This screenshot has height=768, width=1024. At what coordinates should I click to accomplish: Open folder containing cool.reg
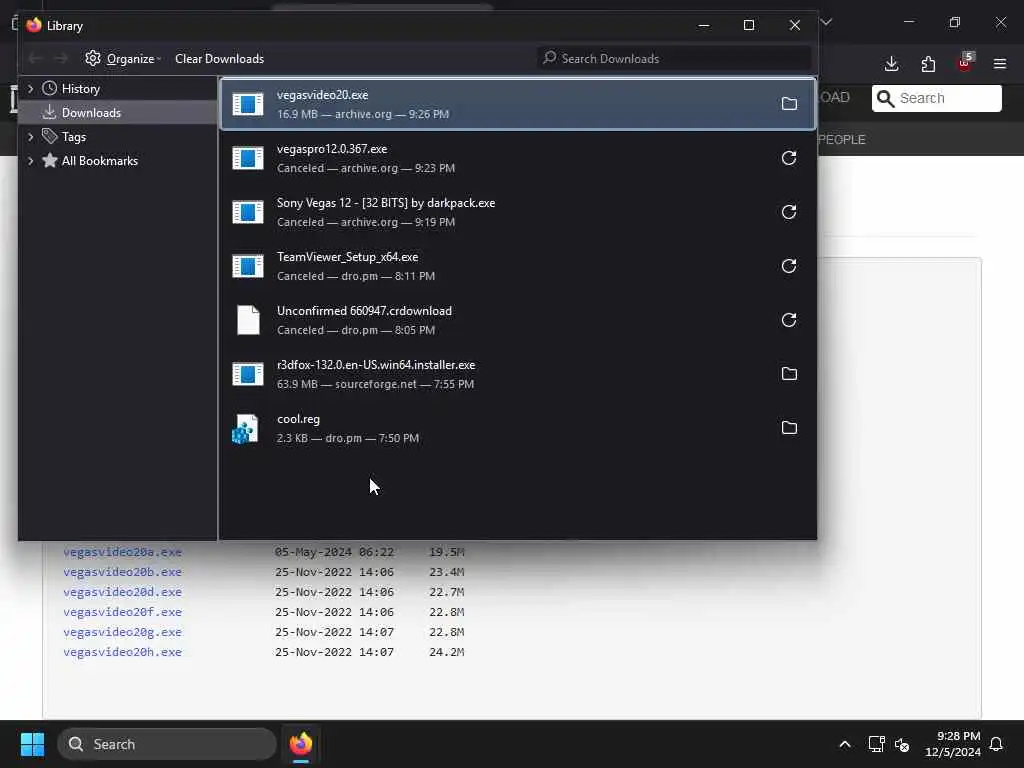789,428
